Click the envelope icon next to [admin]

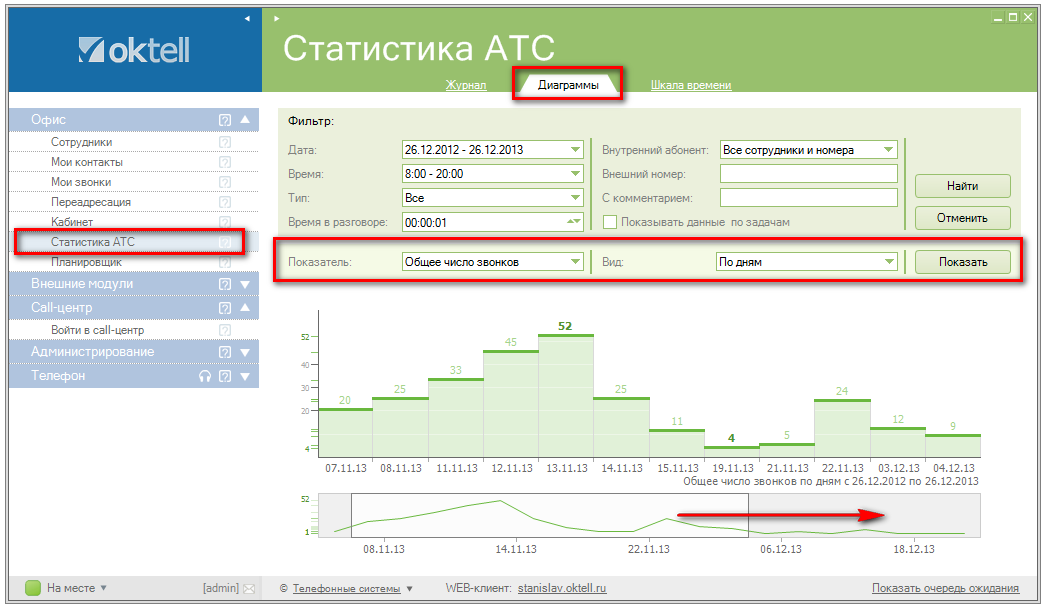[249, 589]
